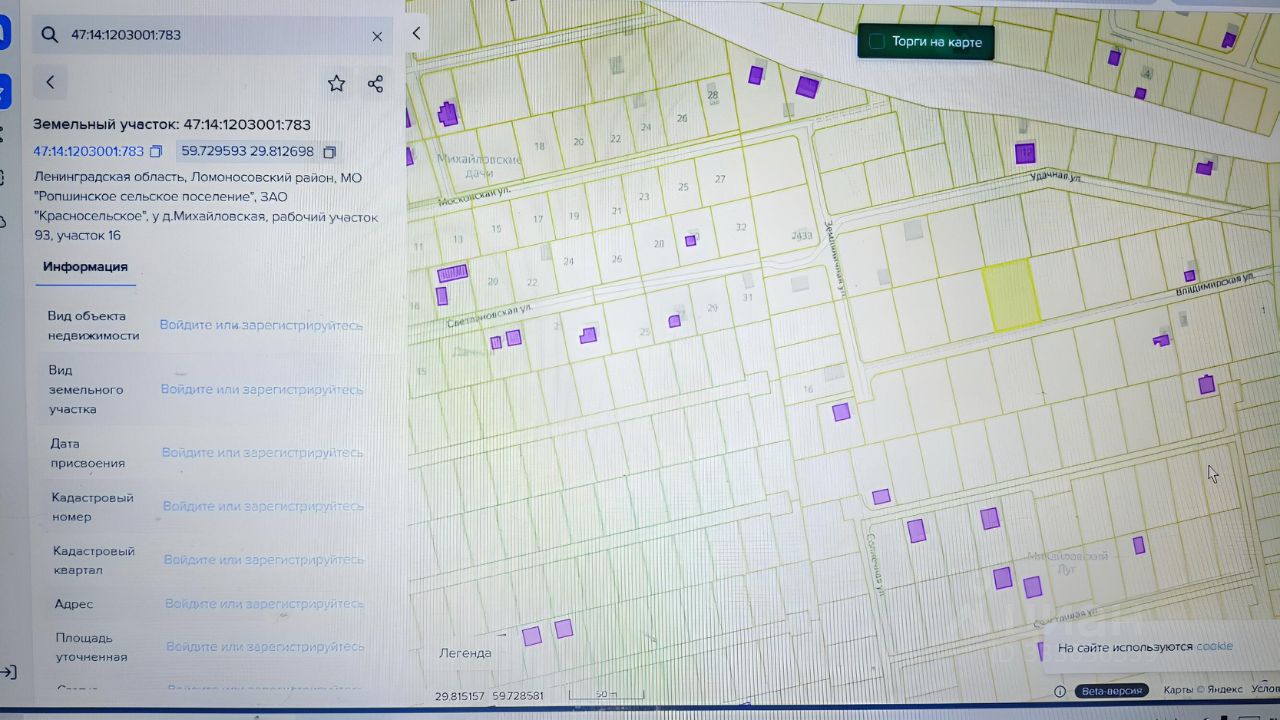Copy coordinates 59.729593 29.812698

click(329, 152)
